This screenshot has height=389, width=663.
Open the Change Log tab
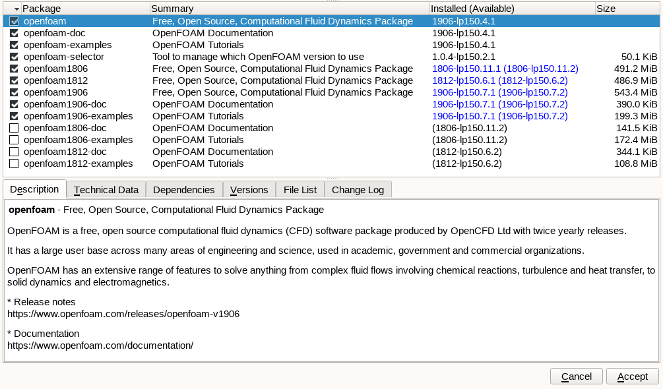pos(358,190)
